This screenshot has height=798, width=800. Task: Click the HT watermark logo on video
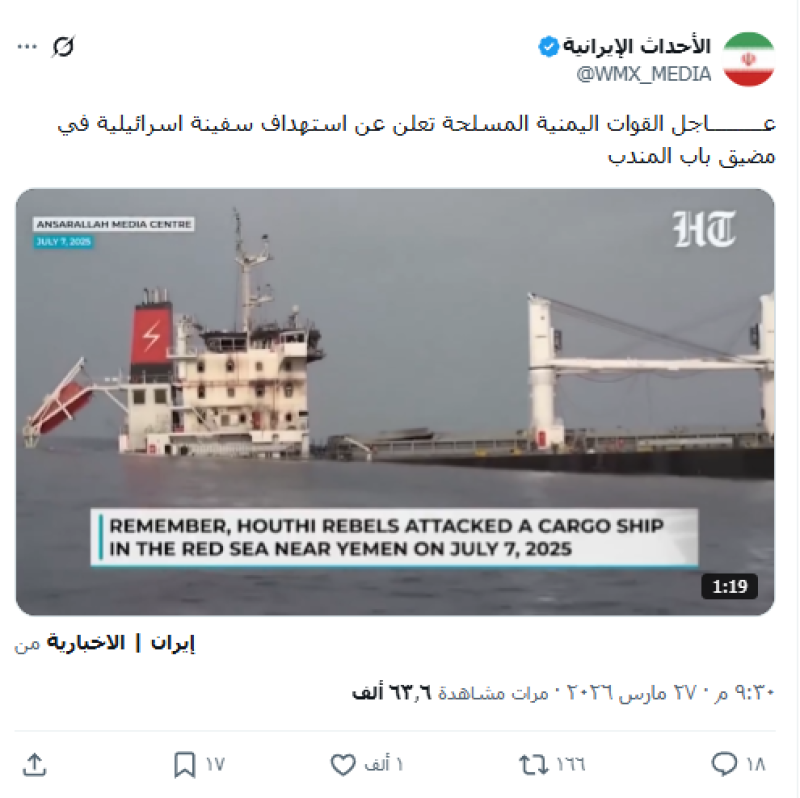point(705,229)
